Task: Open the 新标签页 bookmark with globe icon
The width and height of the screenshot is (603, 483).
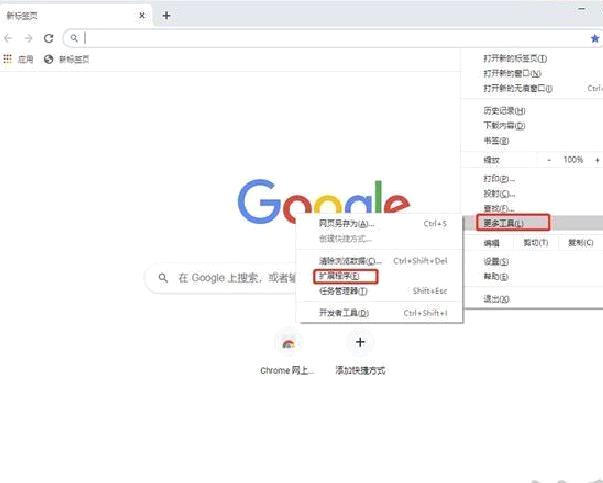Action: 66,59
